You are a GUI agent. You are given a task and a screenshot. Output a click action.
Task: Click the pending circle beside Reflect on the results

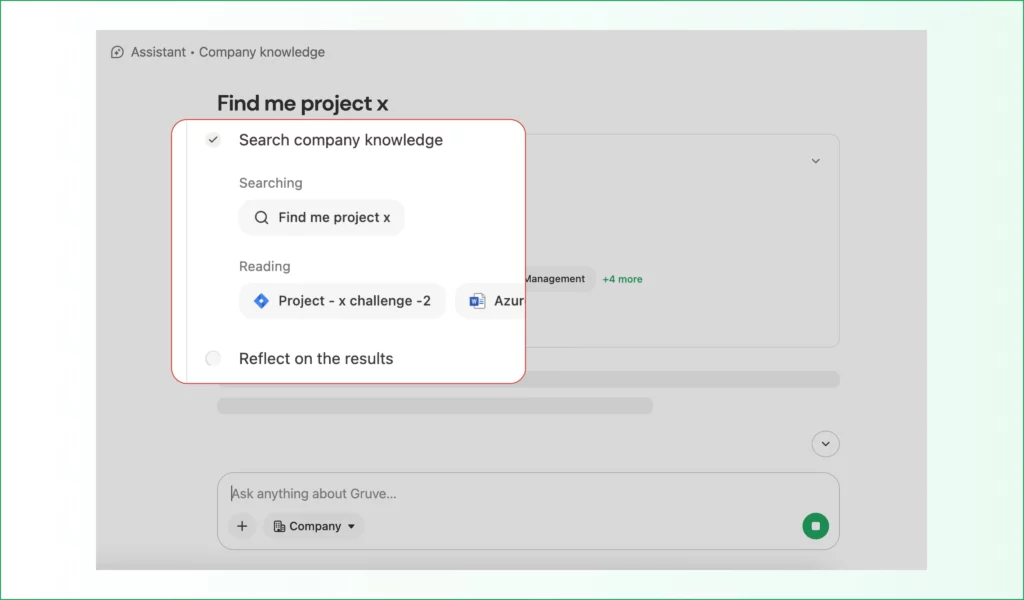[213, 358]
